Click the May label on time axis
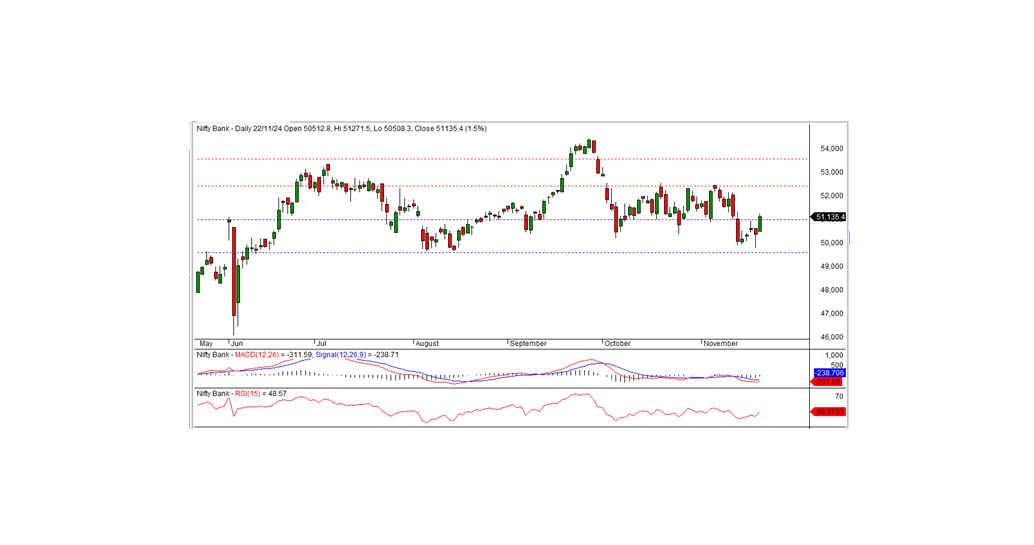The image size is (1034, 545). [206, 344]
